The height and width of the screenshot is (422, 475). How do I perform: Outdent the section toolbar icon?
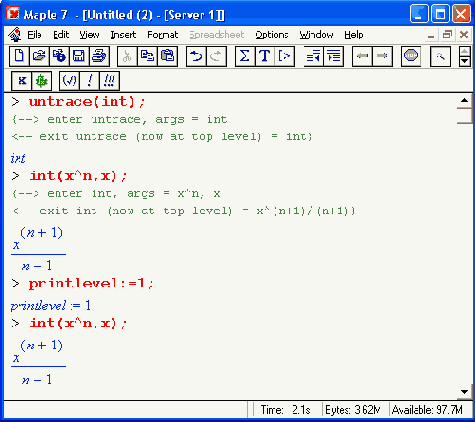(x=313, y=56)
